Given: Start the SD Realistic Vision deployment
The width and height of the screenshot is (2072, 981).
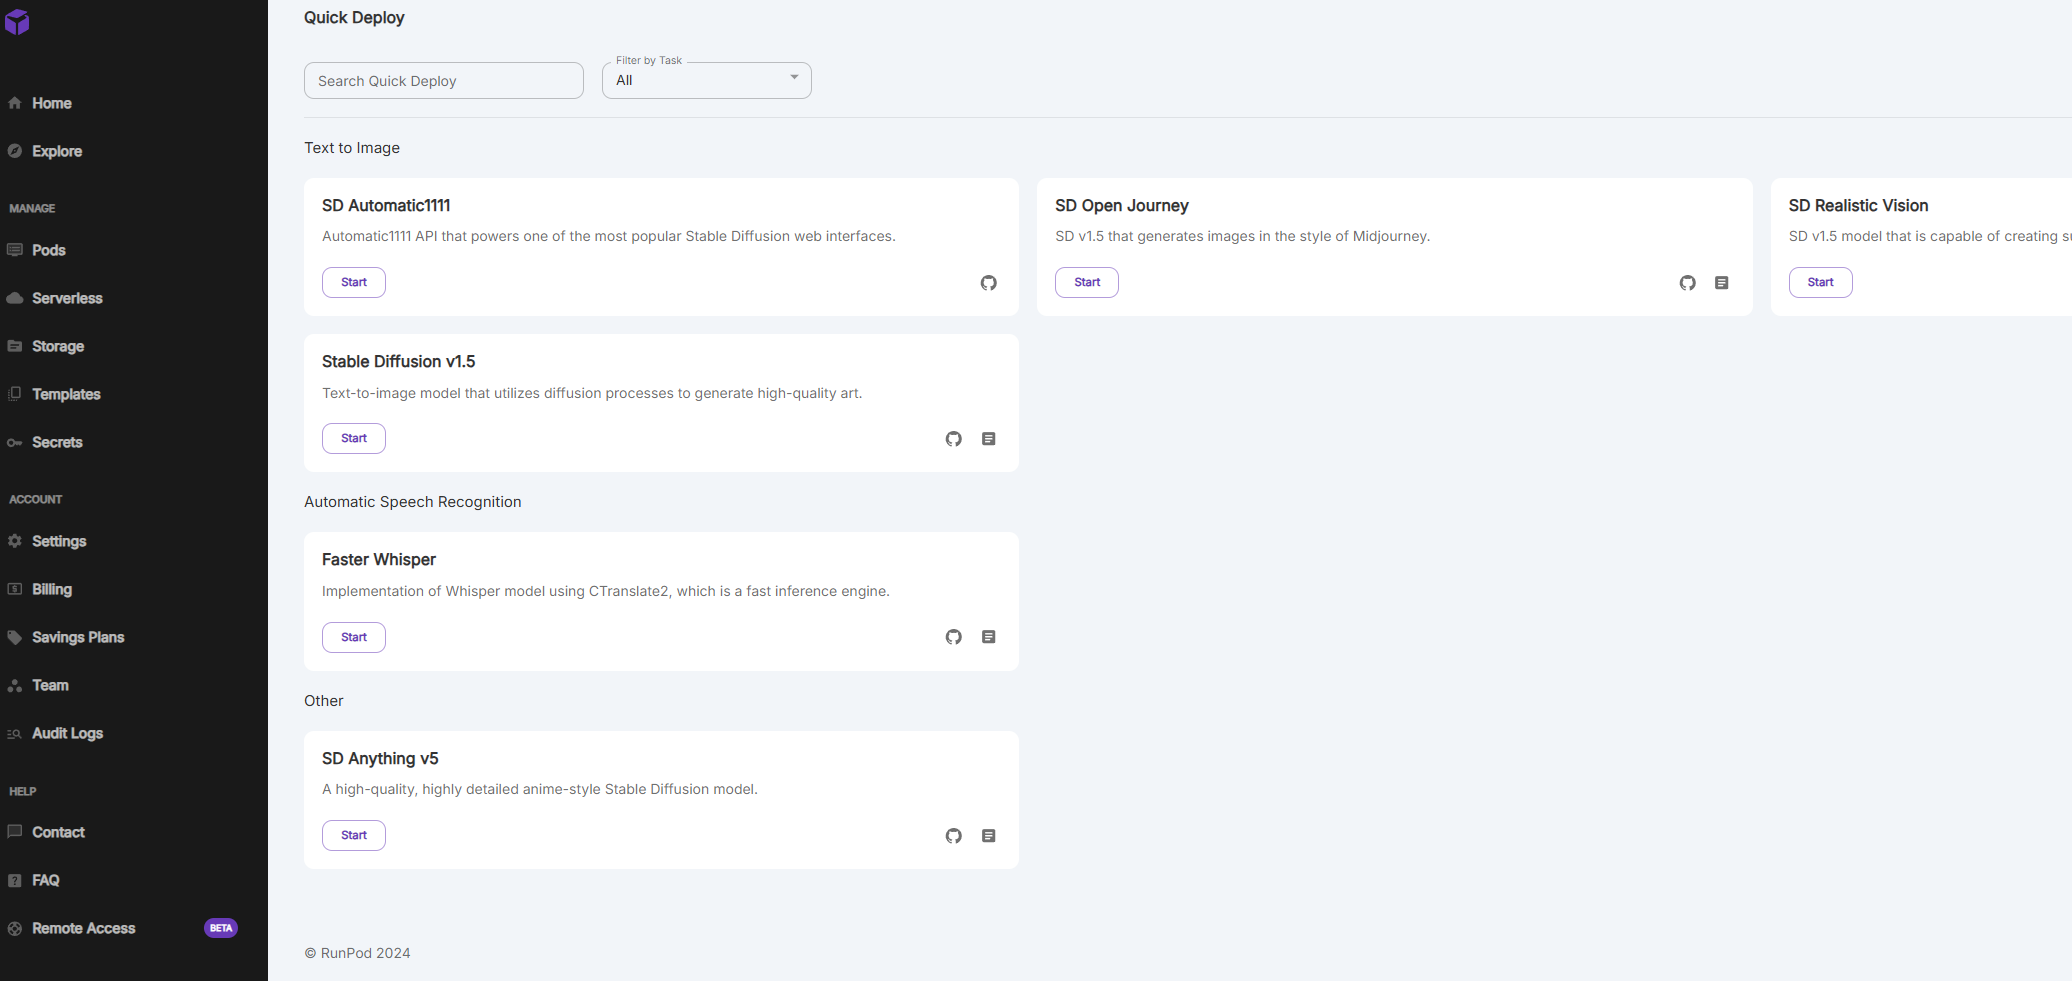Looking at the screenshot, I should click(x=1820, y=282).
